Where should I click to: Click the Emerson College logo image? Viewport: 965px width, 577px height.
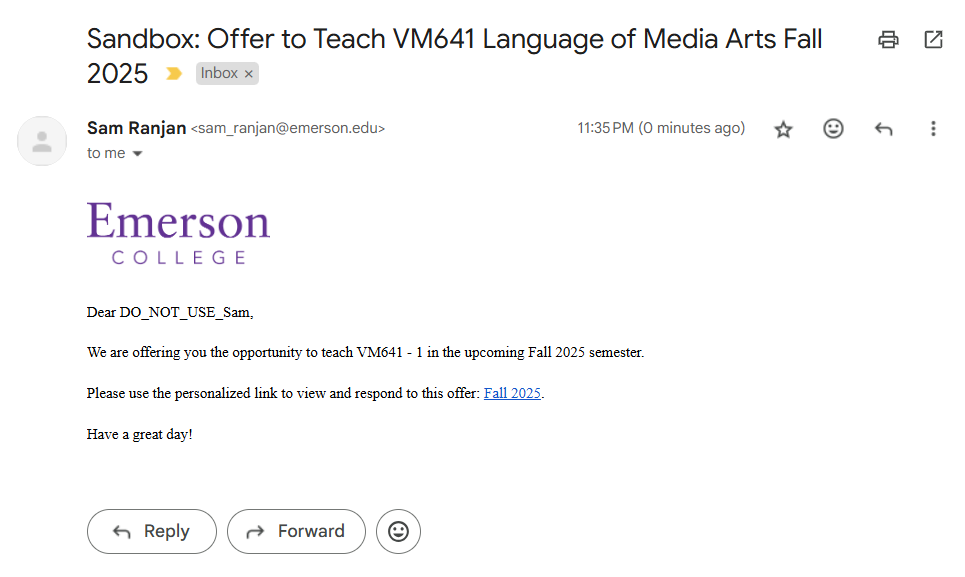click(x=178, y=233)
